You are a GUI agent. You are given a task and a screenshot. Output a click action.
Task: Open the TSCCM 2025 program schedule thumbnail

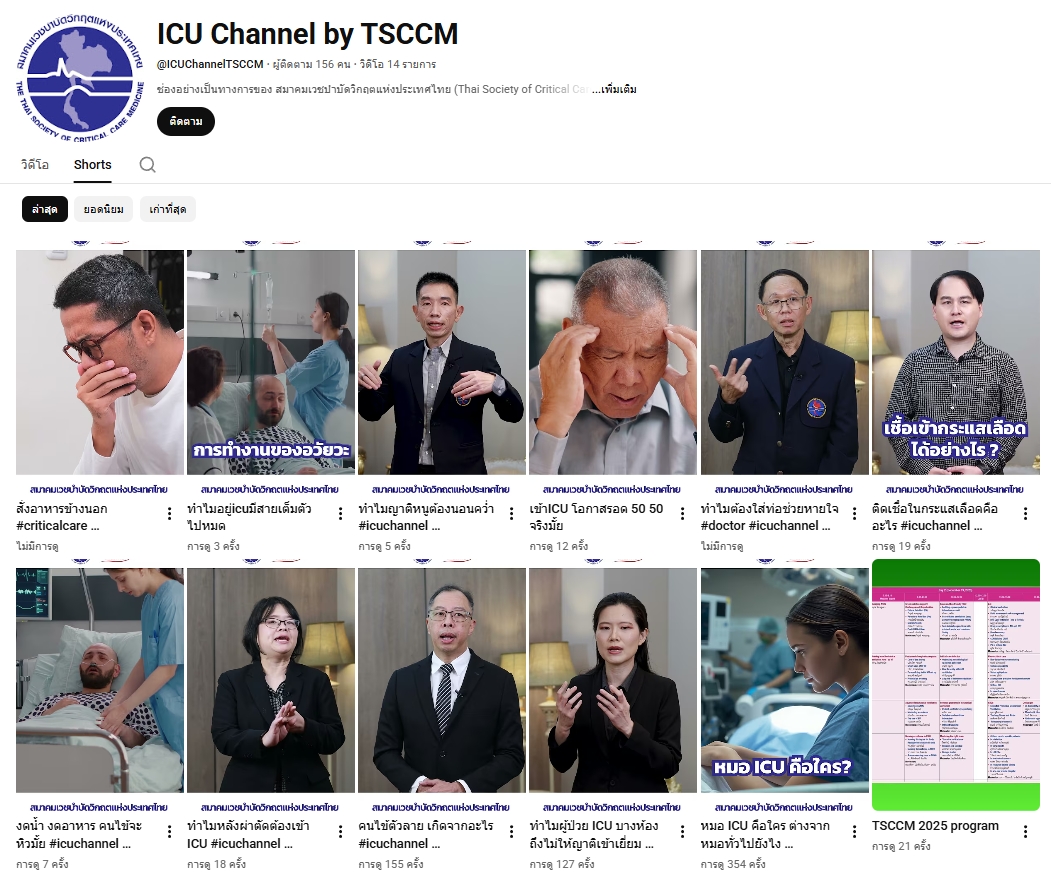pos(956,685)
